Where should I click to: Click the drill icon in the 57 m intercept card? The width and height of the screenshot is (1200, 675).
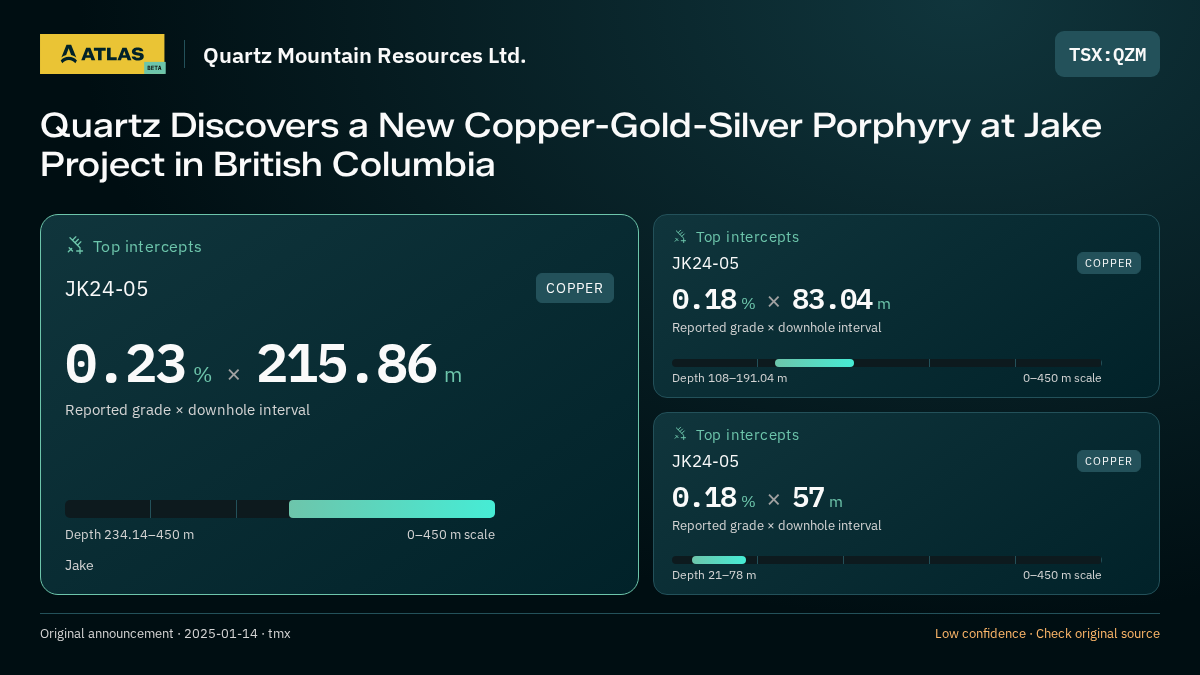point(680,434)
